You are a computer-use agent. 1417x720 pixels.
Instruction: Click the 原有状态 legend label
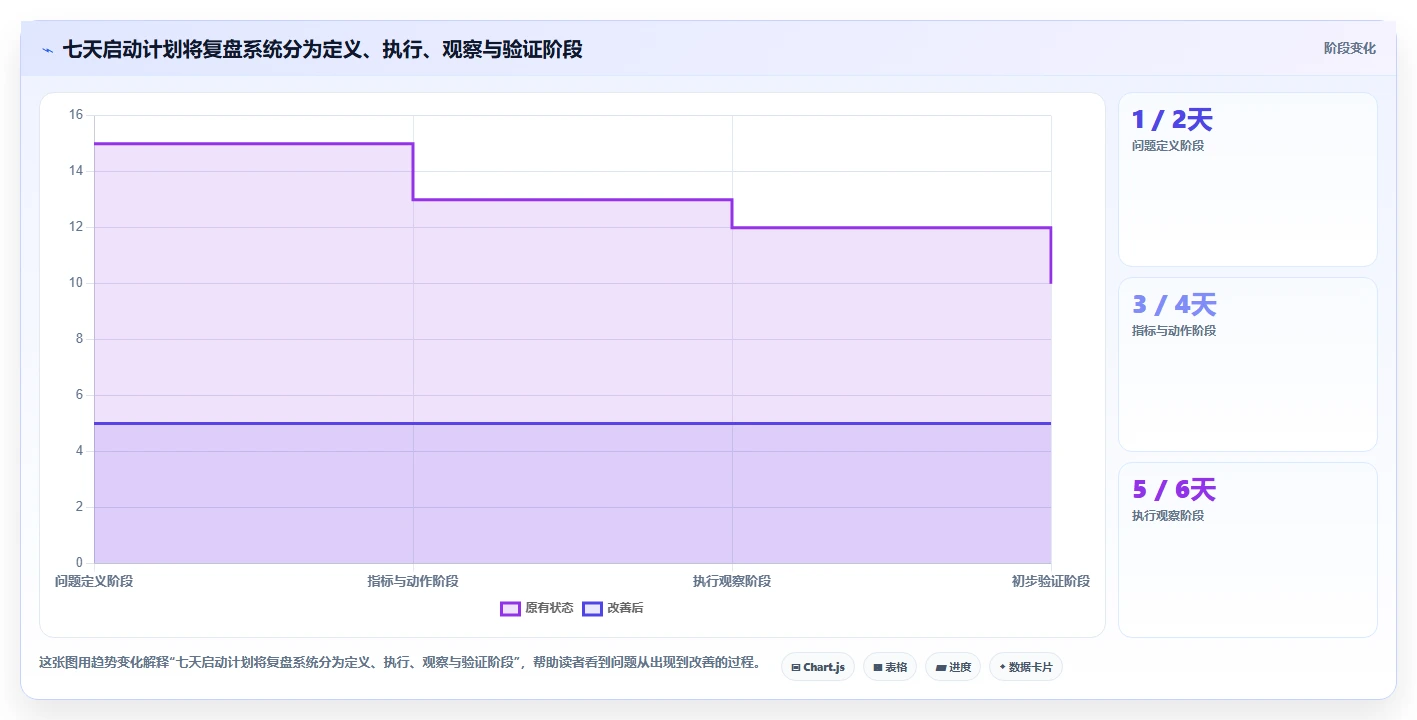coord(549,608)
